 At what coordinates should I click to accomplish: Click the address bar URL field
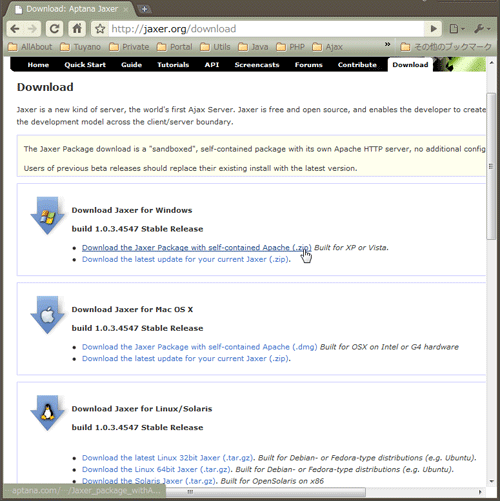click(x=266, y=29)
